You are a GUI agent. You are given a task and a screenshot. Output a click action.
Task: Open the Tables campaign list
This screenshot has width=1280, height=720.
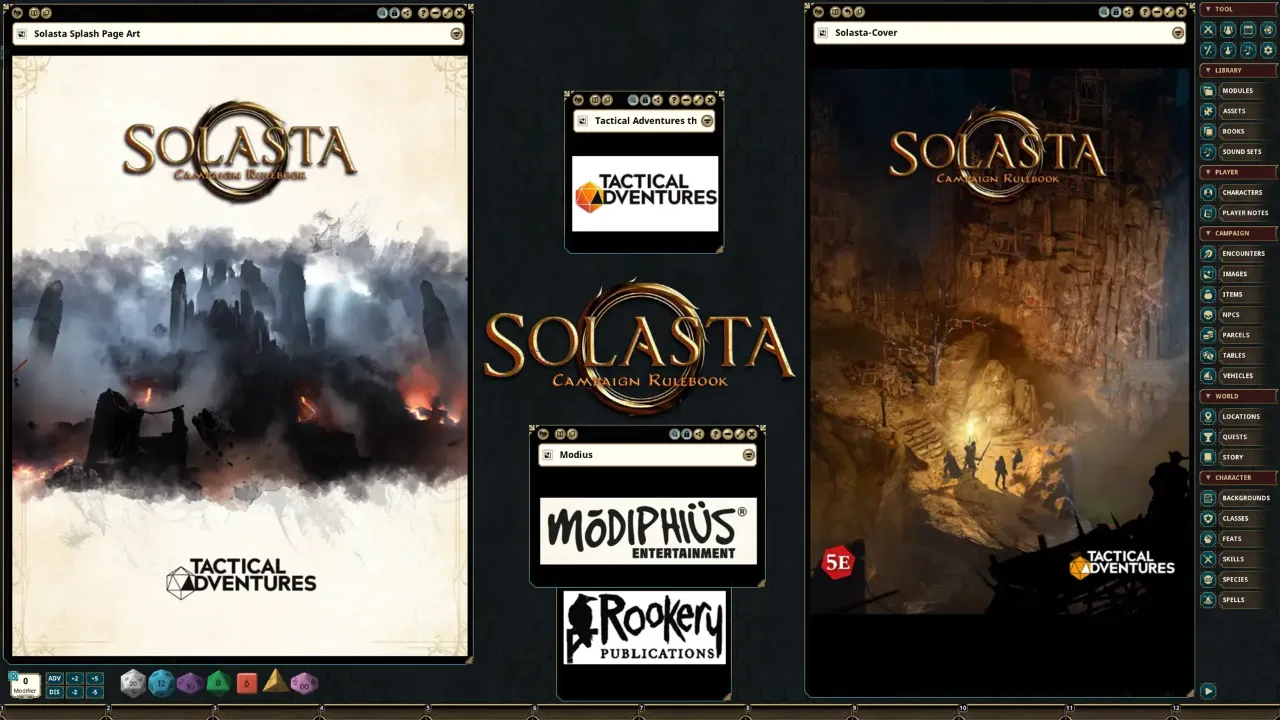[x=1238, y=356]
